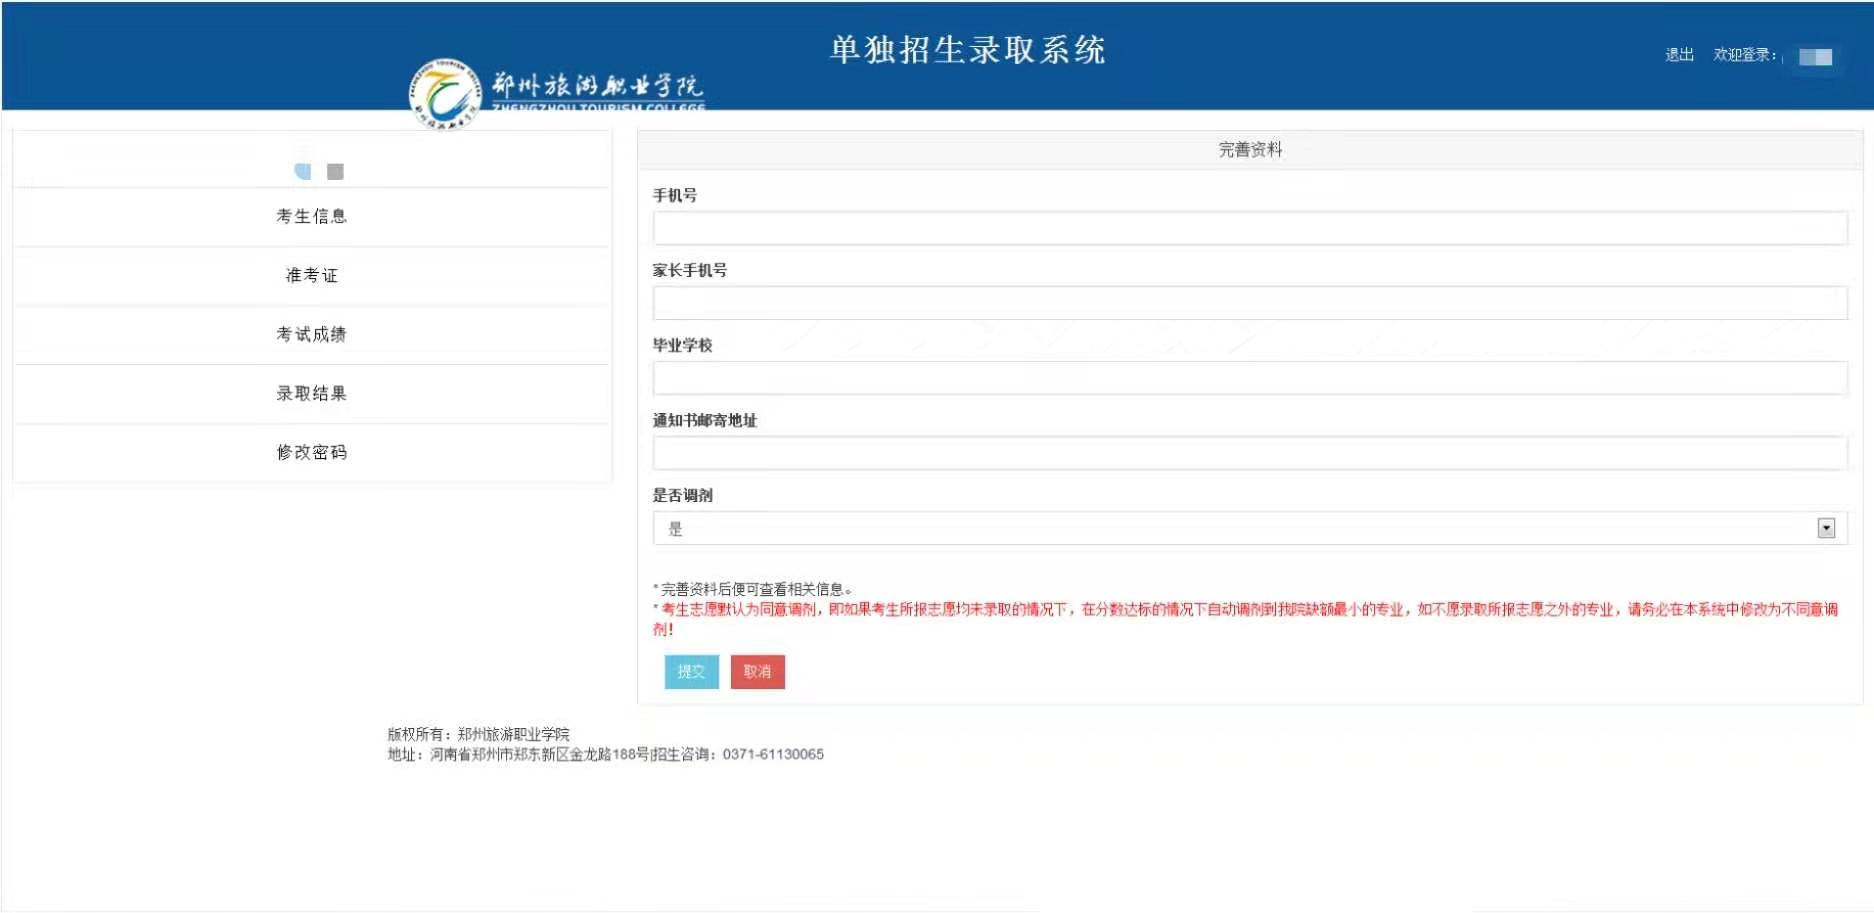This screenshot has height=913, width=1874.
Task: Expand the 是否调剂 dropdown
Action: coord(1249,528)
